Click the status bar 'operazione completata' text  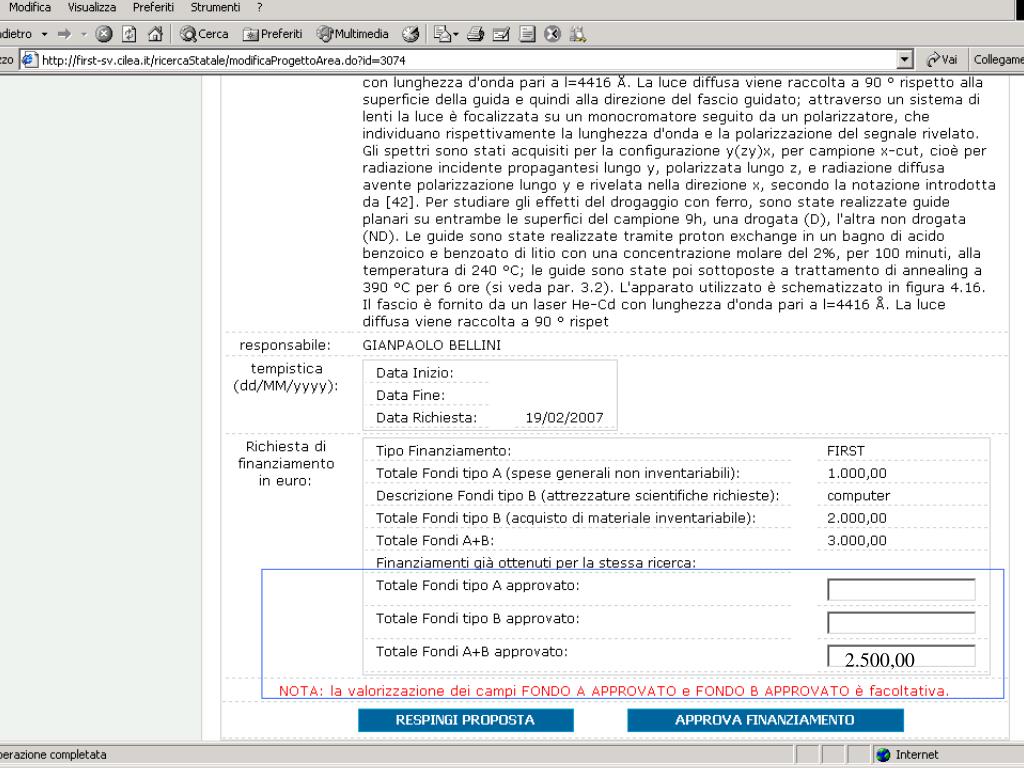pyautogui.click(x=54, y=755)
